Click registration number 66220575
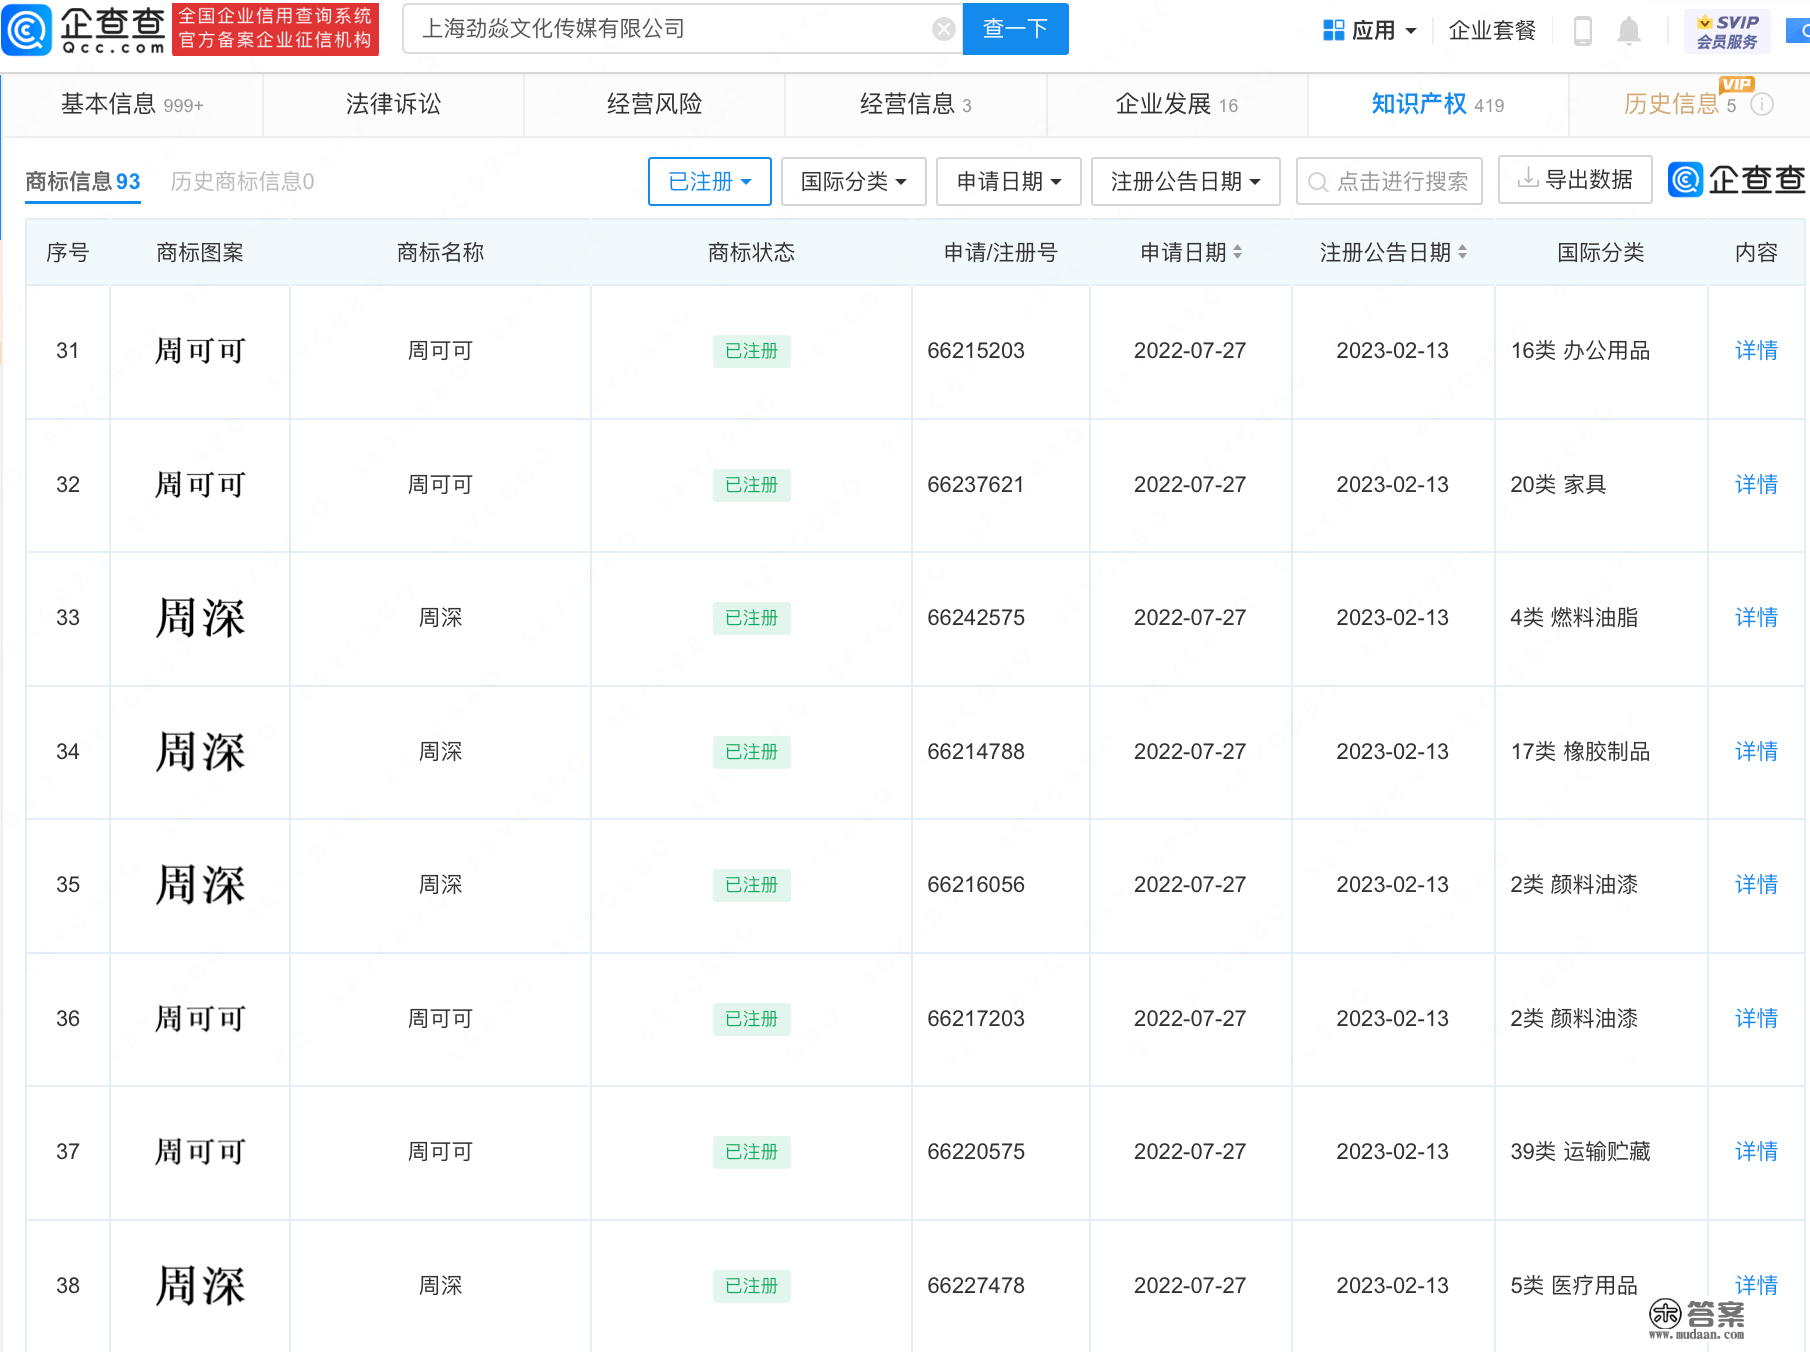1810x1352 pixels. coord(976,1152)
